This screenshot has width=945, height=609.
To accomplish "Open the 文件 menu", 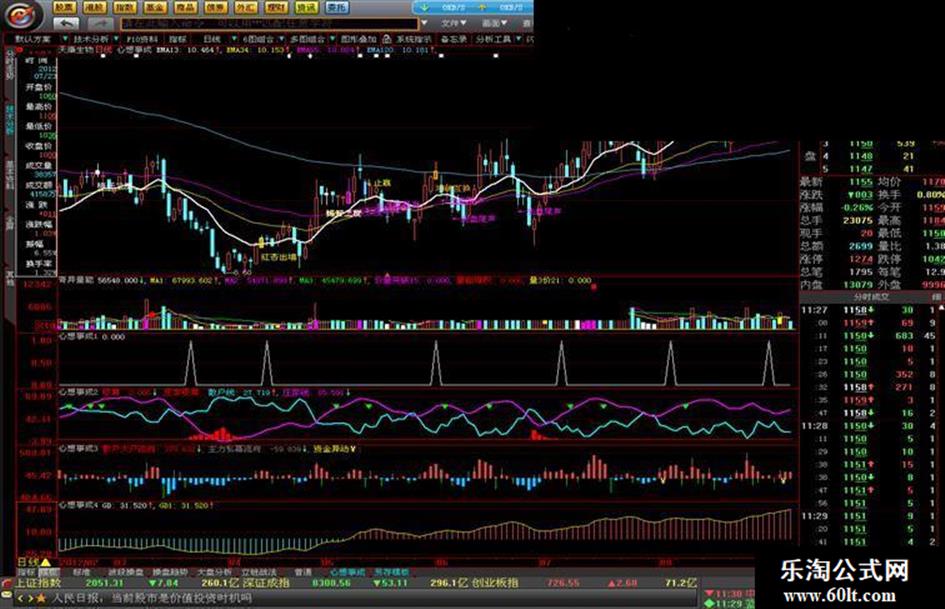I will (453, 23).
